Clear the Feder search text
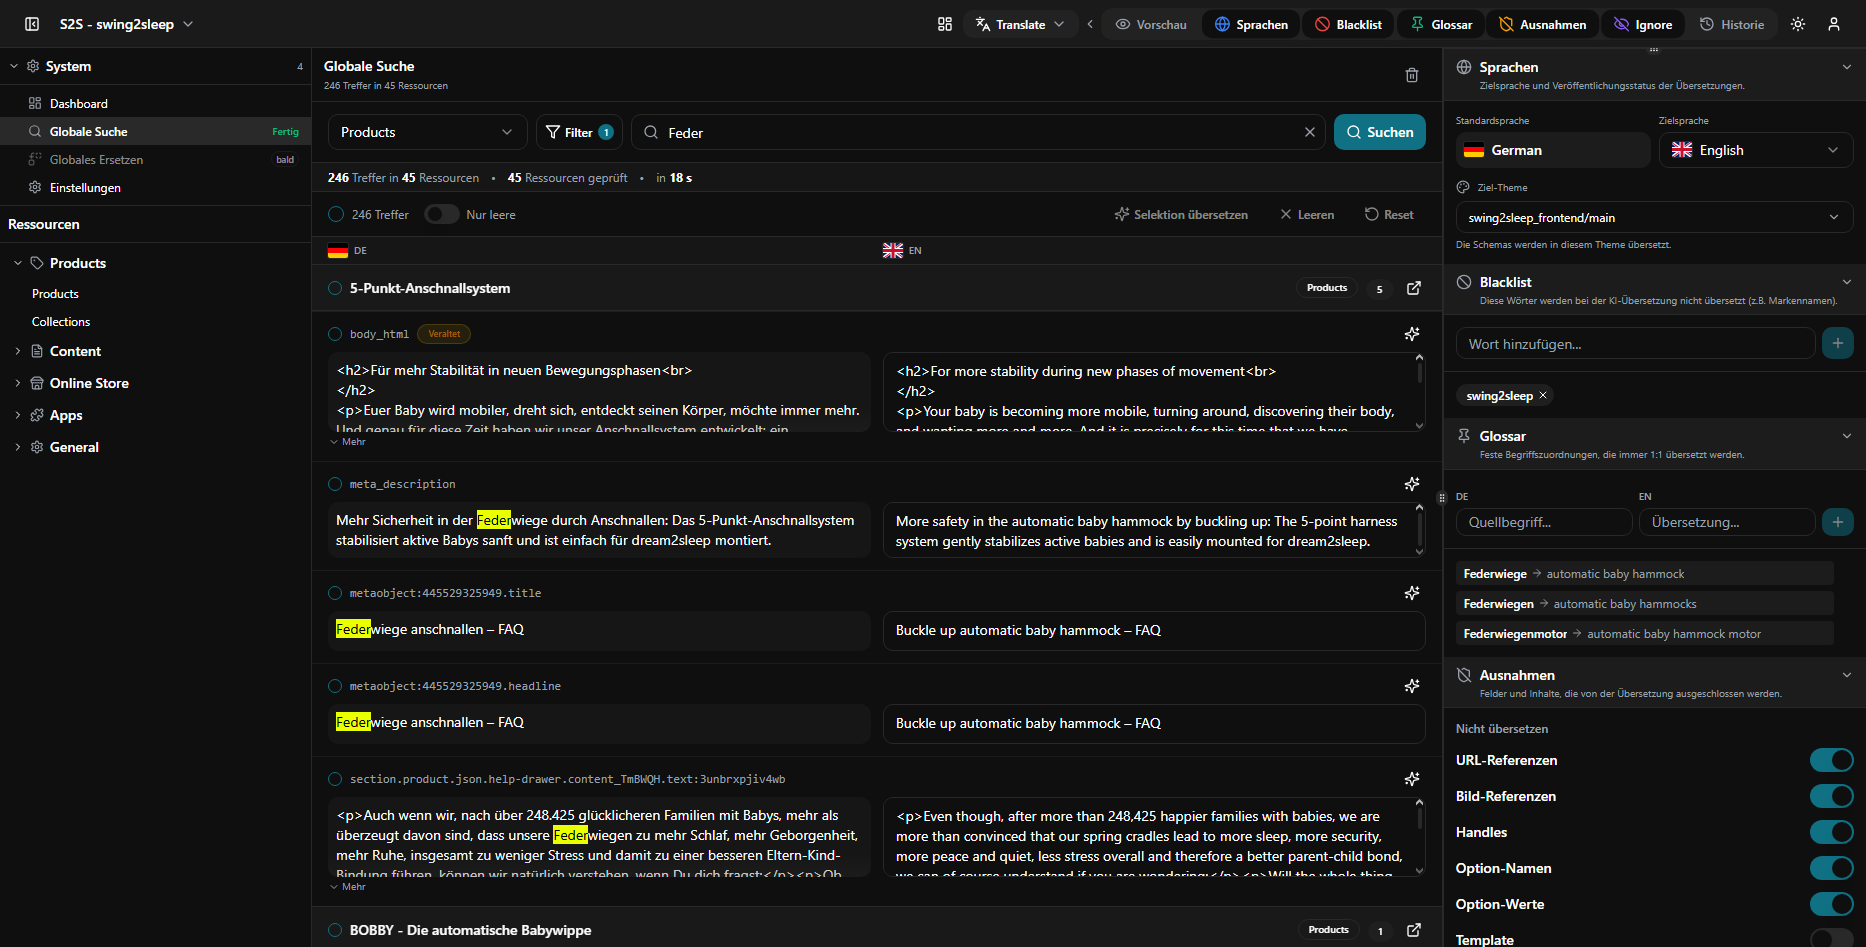Screen dimensions: 1866x947 1310,132
